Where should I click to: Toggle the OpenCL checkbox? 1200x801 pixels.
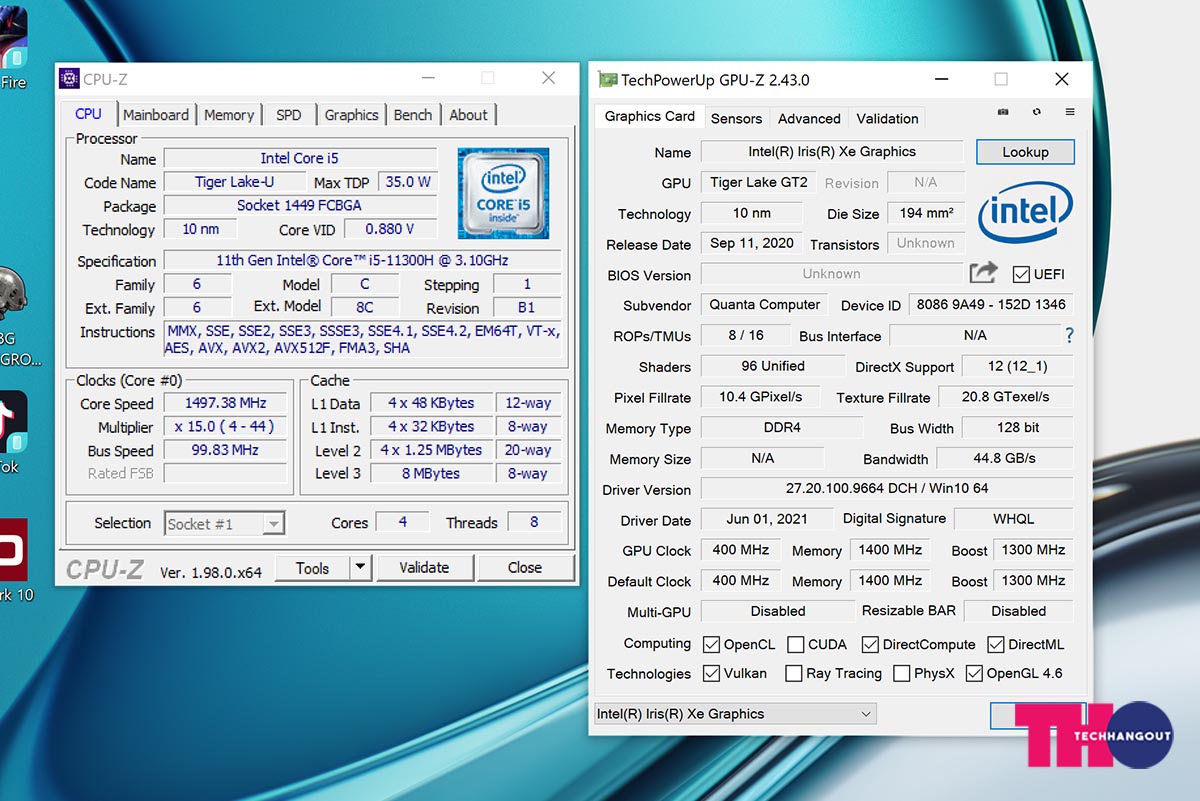pyautogui.click(x=711, y=644)
